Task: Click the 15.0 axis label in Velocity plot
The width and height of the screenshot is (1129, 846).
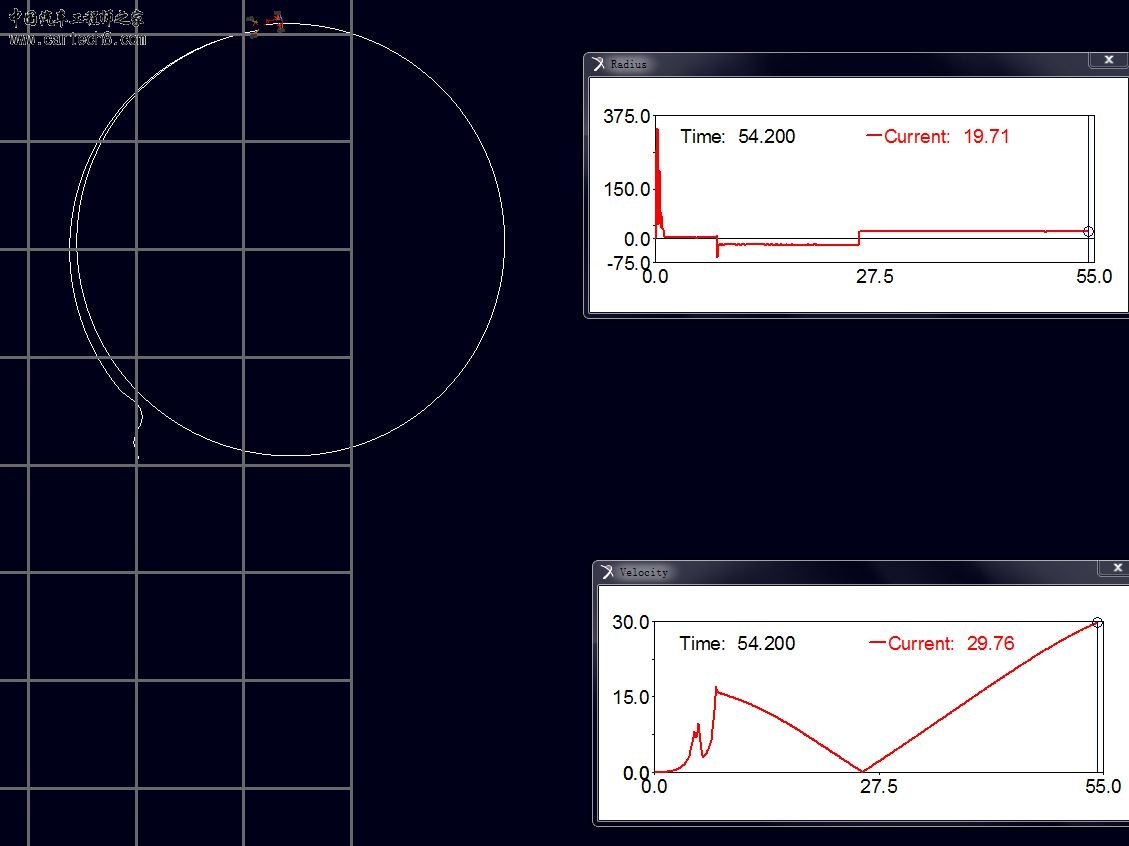Action: click(630, 697)
